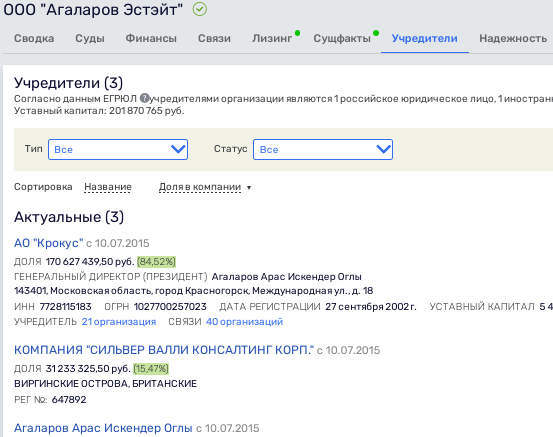Expand the Статус dropdown
553x437 pixels.
pos(323,149)
